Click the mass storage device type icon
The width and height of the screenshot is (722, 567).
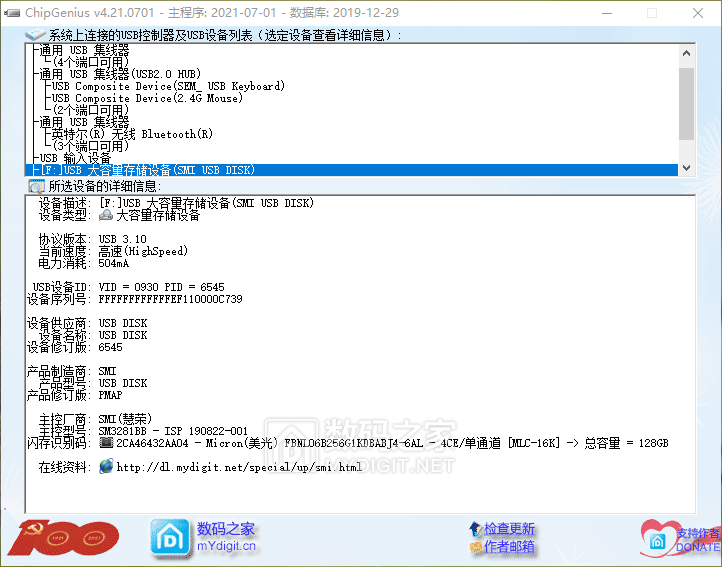click(x=106, y=215)
